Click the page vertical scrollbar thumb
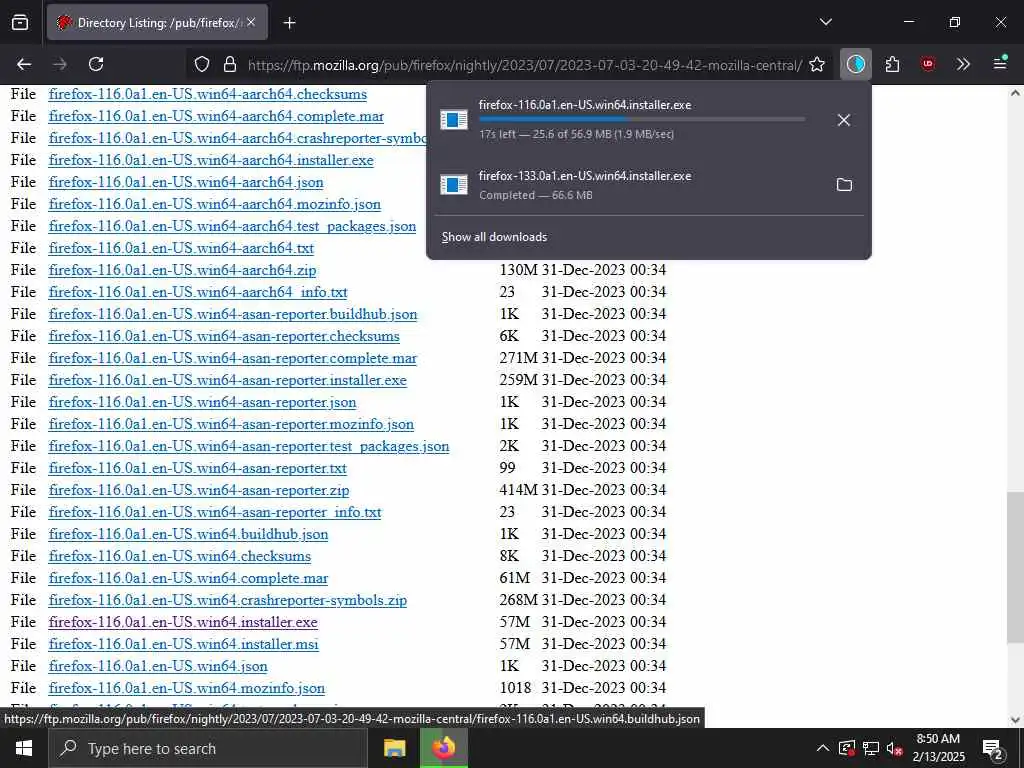Screen dimensions: 1024x768 [x=1014, y=567]
